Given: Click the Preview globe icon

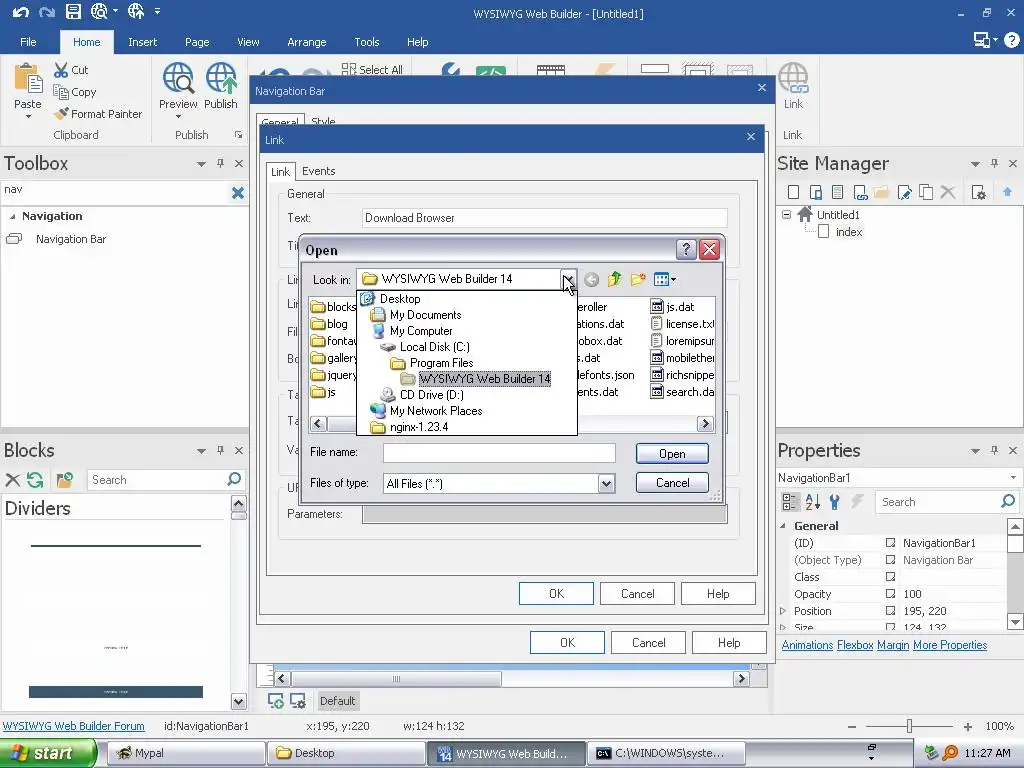Looking at the screenshot, I should [x=178, y=79].
